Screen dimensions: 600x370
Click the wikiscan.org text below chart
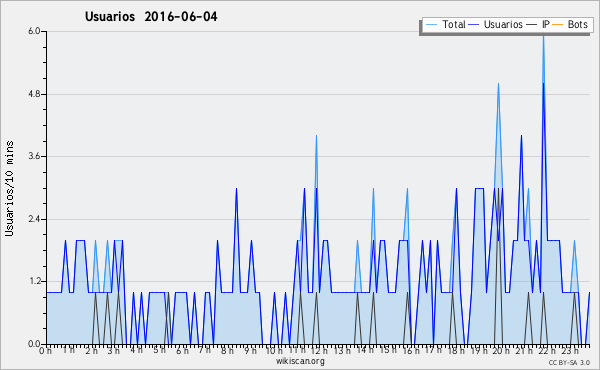click(300, 361)
